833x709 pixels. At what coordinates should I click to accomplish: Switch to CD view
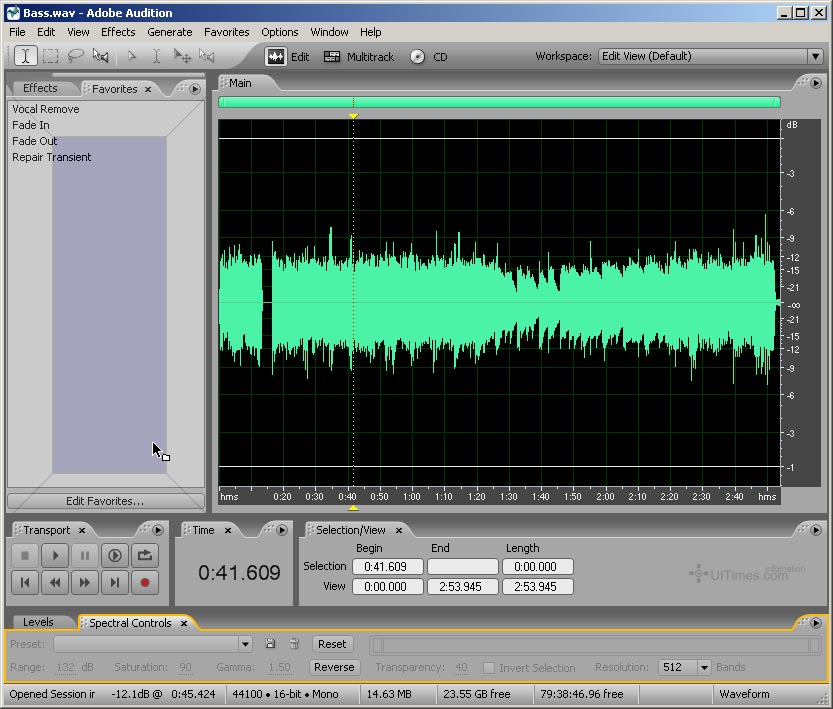[x=429, y=57]
